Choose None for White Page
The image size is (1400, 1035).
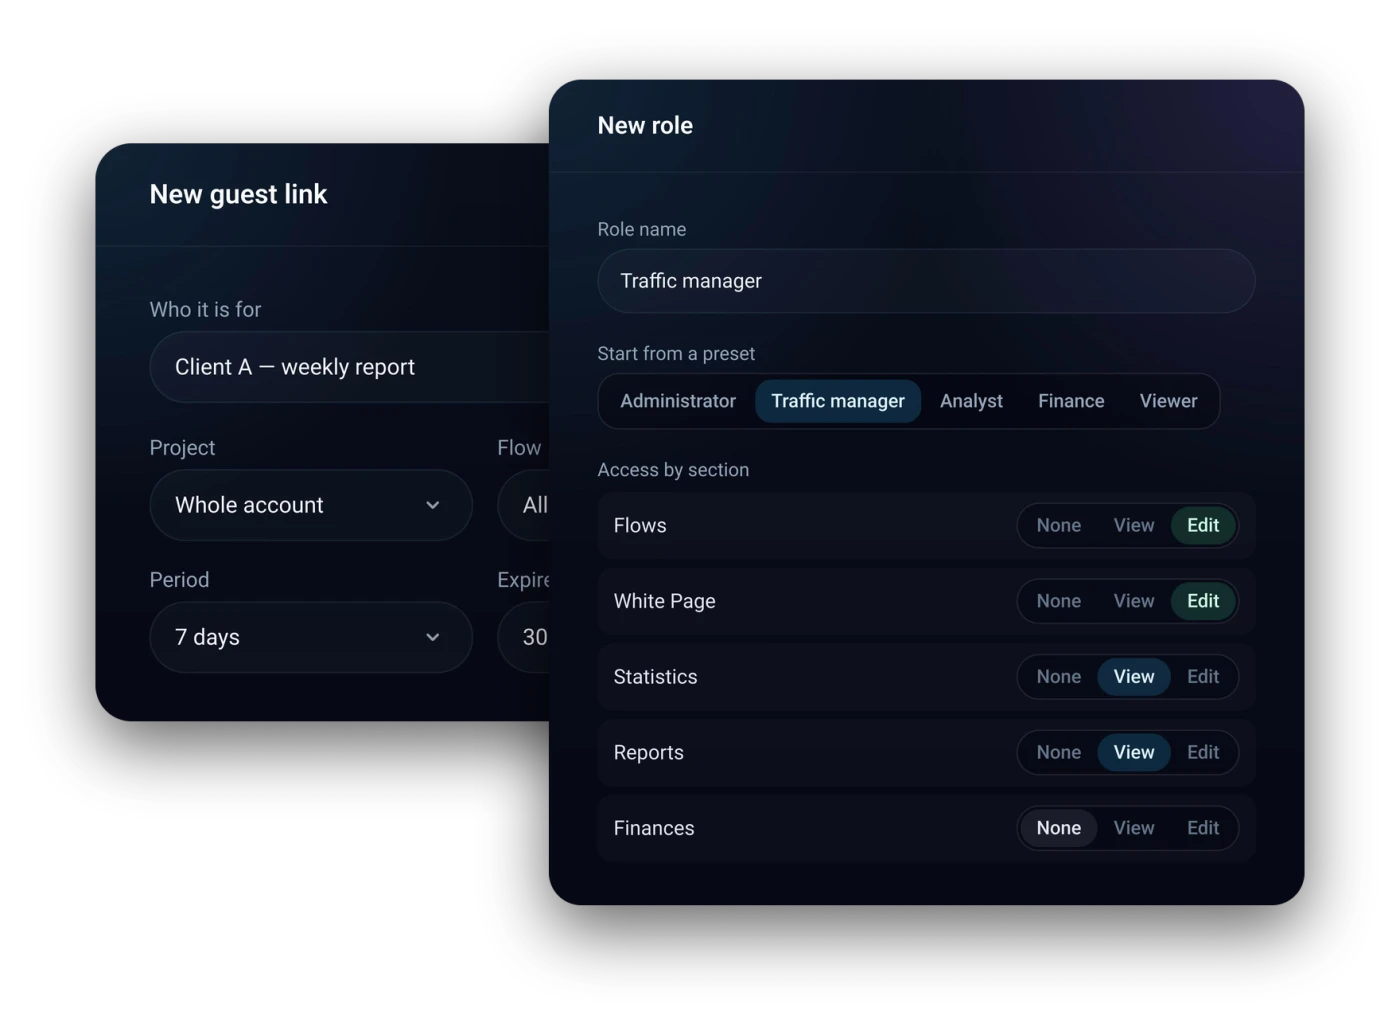tap(1058, 601)
